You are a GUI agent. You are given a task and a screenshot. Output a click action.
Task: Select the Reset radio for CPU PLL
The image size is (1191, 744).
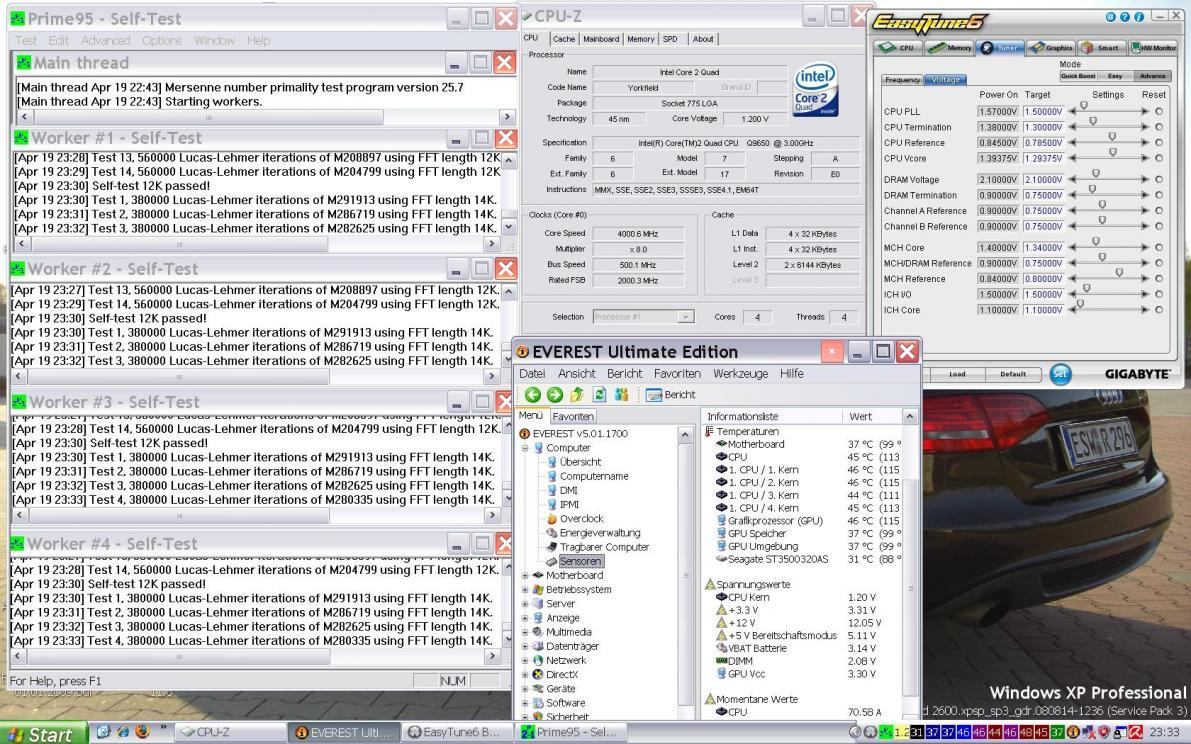[1159, 112]
